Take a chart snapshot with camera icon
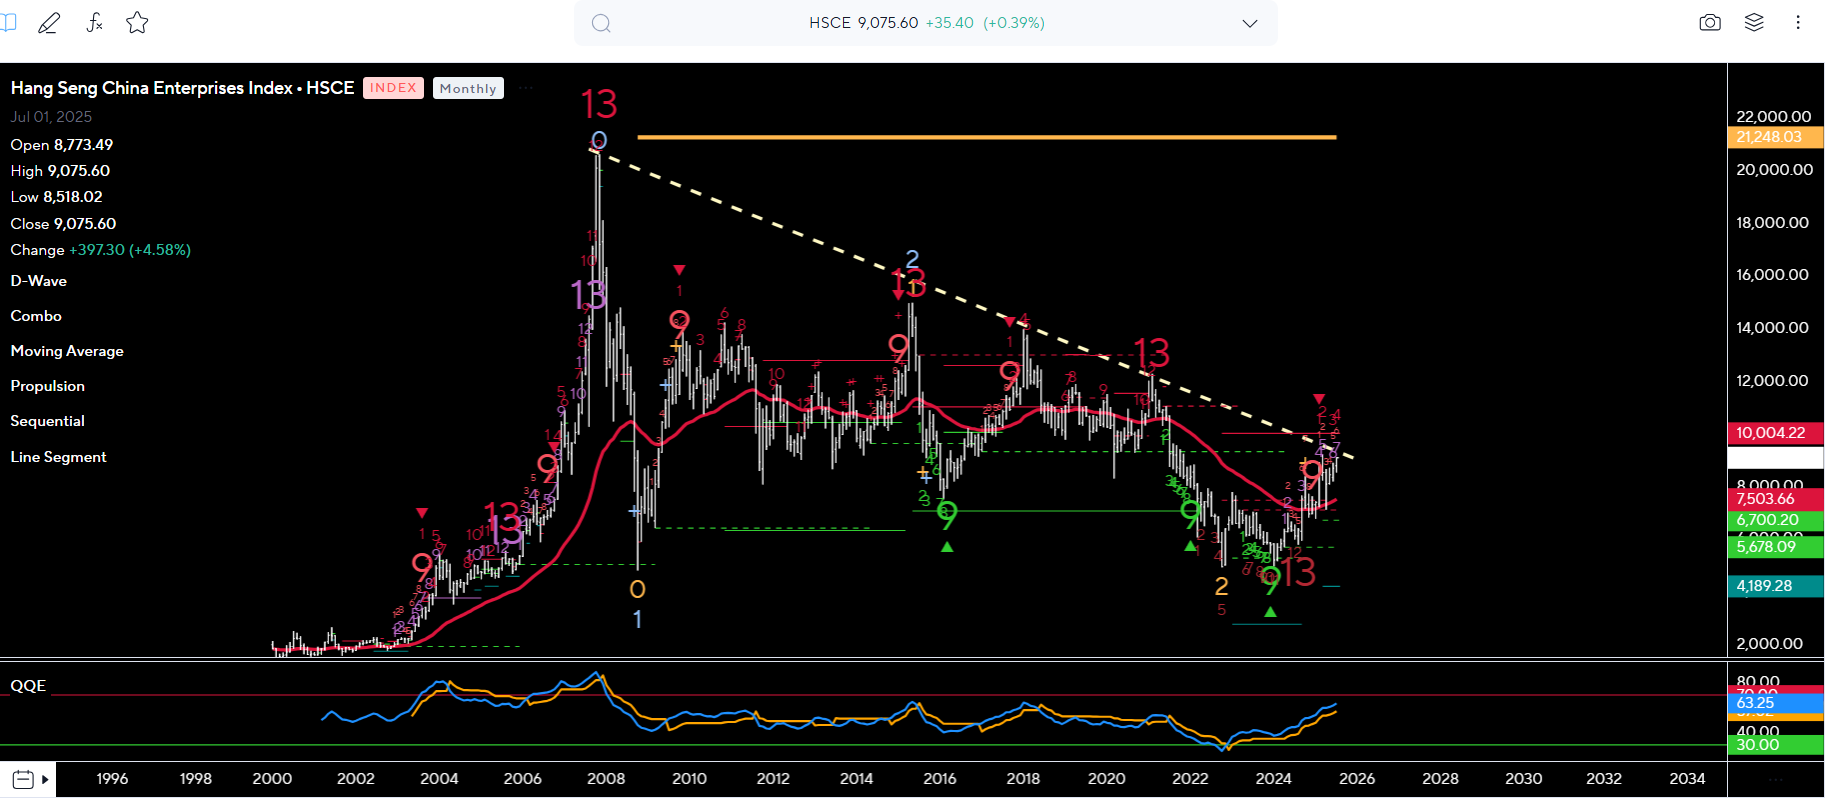This screenshot has width=1832, height=806. (x=1710, y=23)
